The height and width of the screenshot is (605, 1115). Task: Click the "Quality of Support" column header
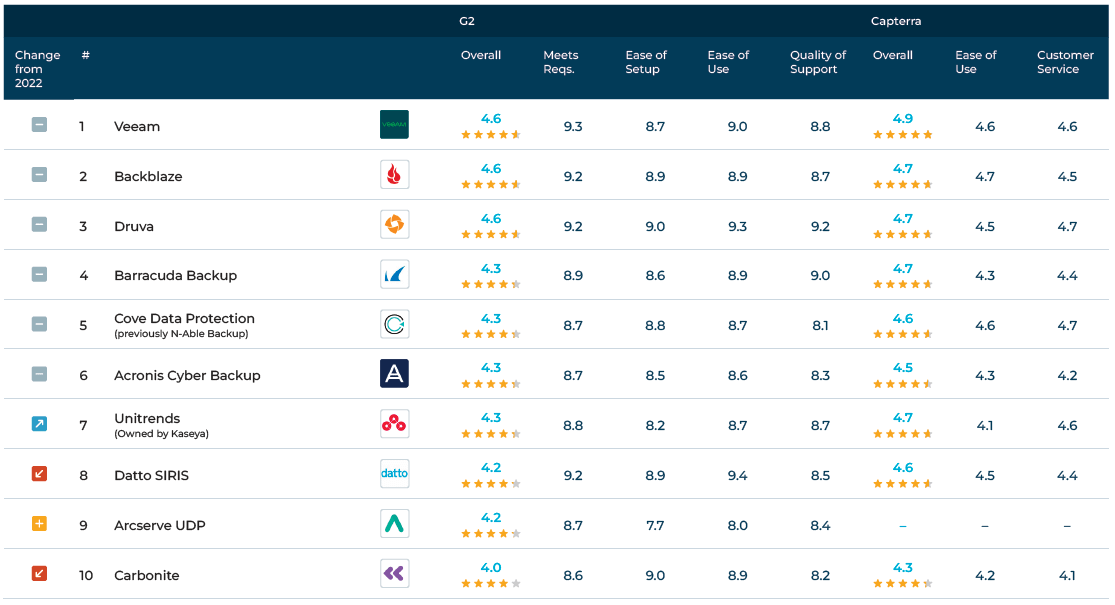(x=818, y=62)
